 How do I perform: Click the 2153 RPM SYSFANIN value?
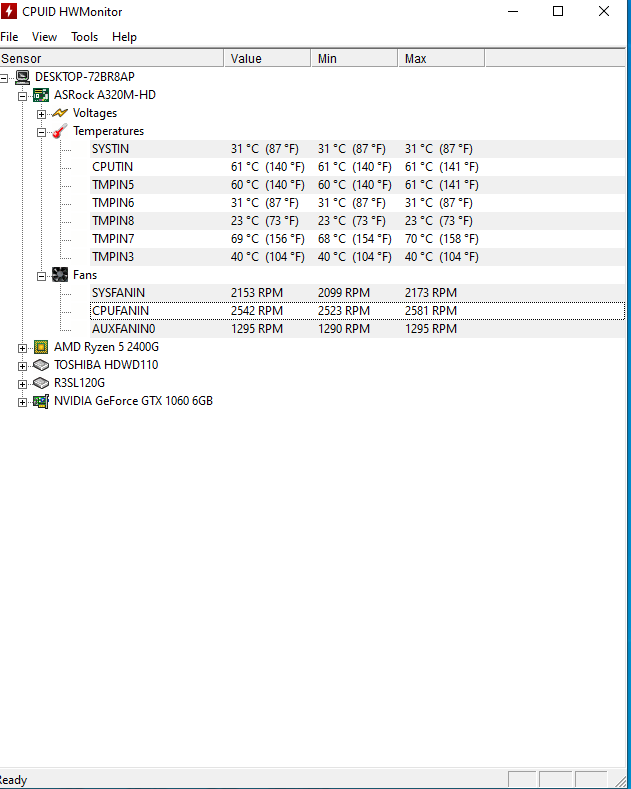[257, 293]
